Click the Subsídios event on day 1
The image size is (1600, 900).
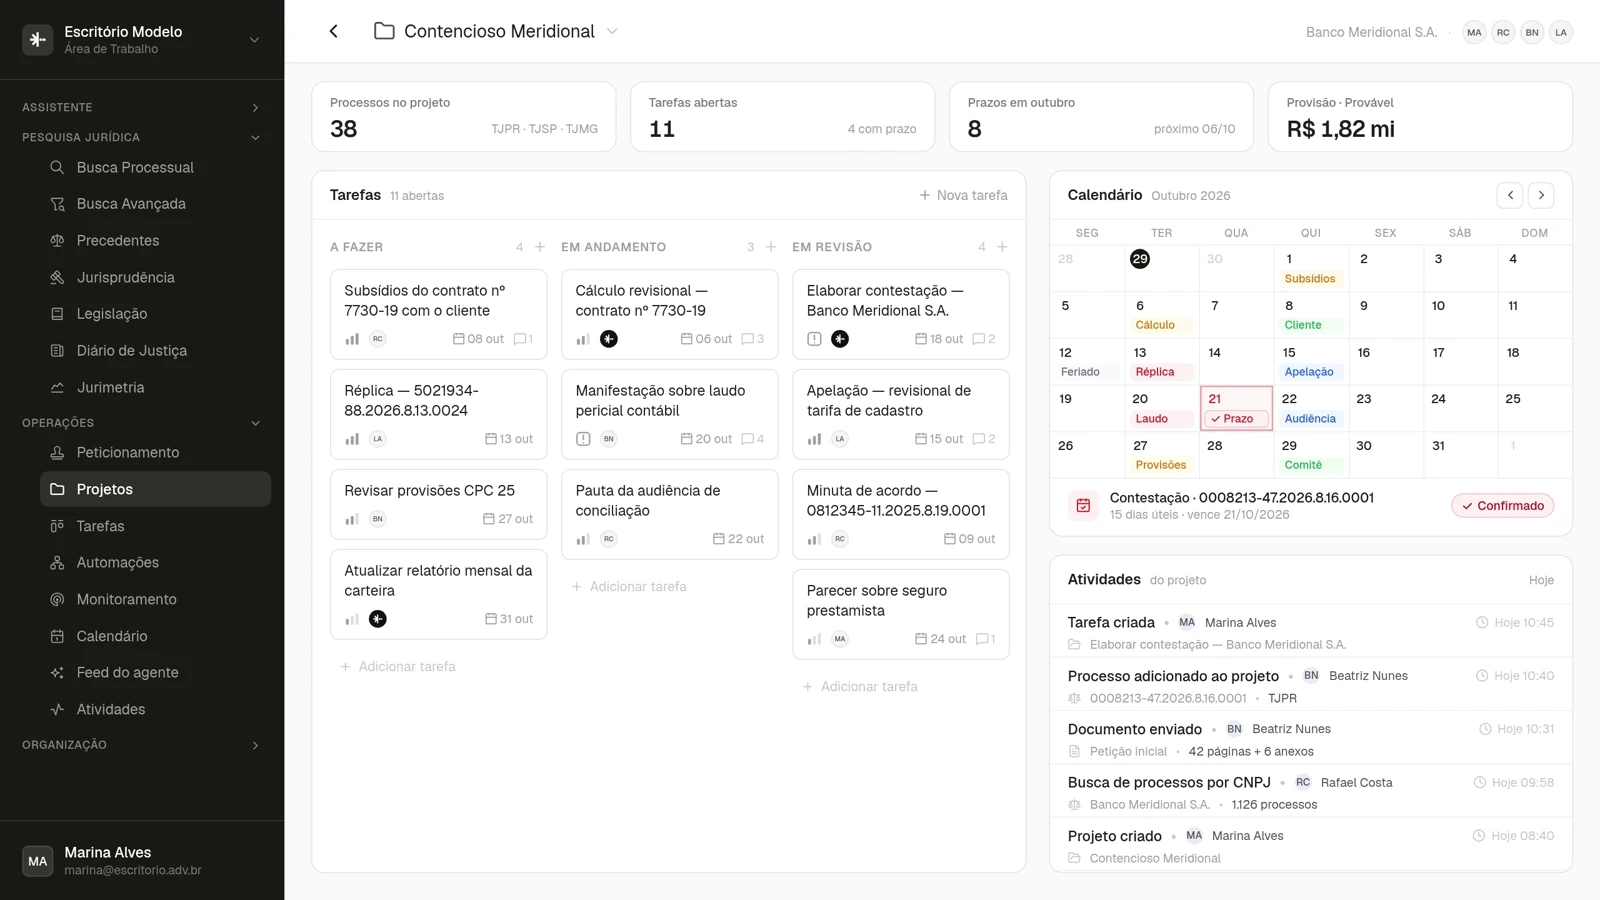coord(1310,279)
